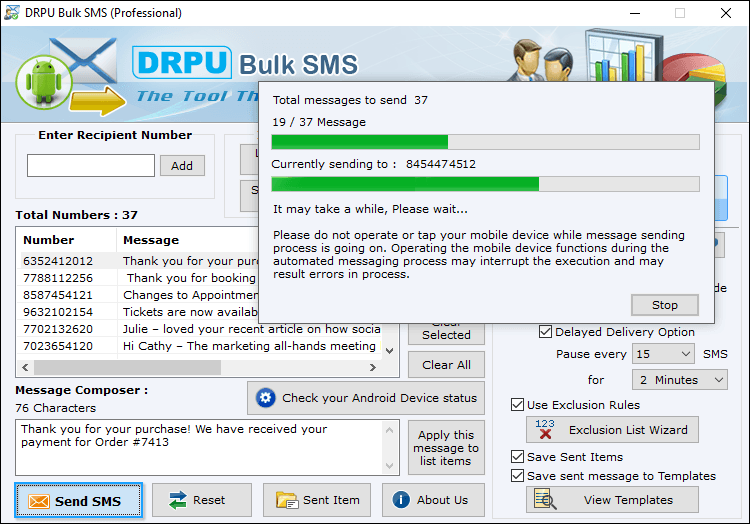750x524 pixels.
Task: Toggle Use Exclusion Rules checkbox
Action: pos(517,405)
